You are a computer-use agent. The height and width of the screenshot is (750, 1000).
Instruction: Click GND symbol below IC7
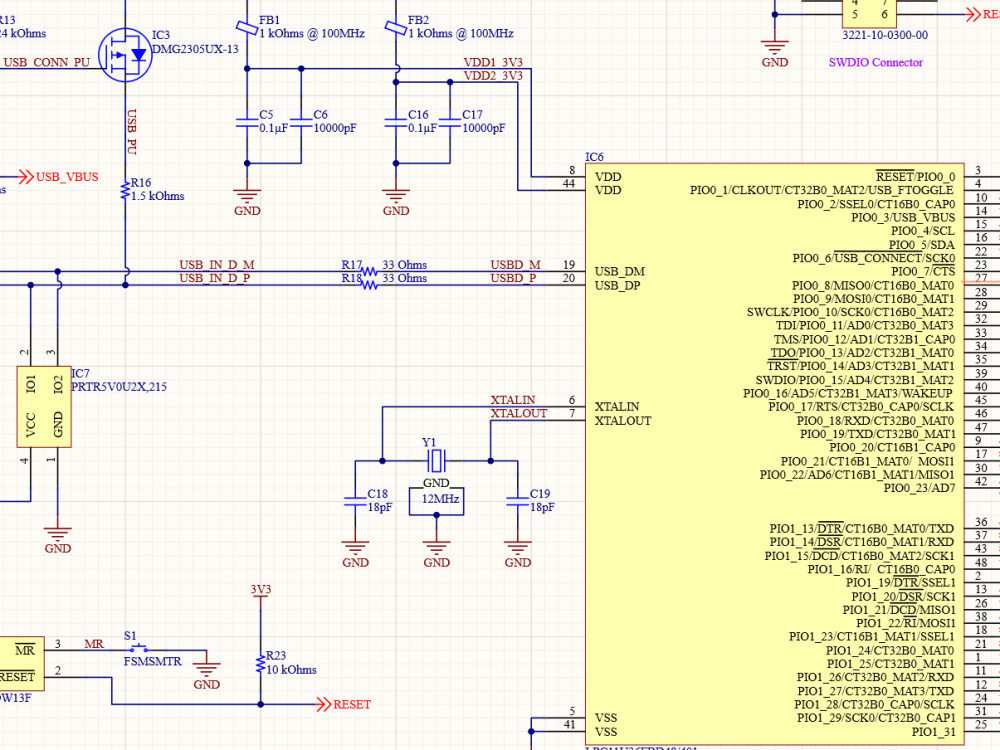point(57,539)
